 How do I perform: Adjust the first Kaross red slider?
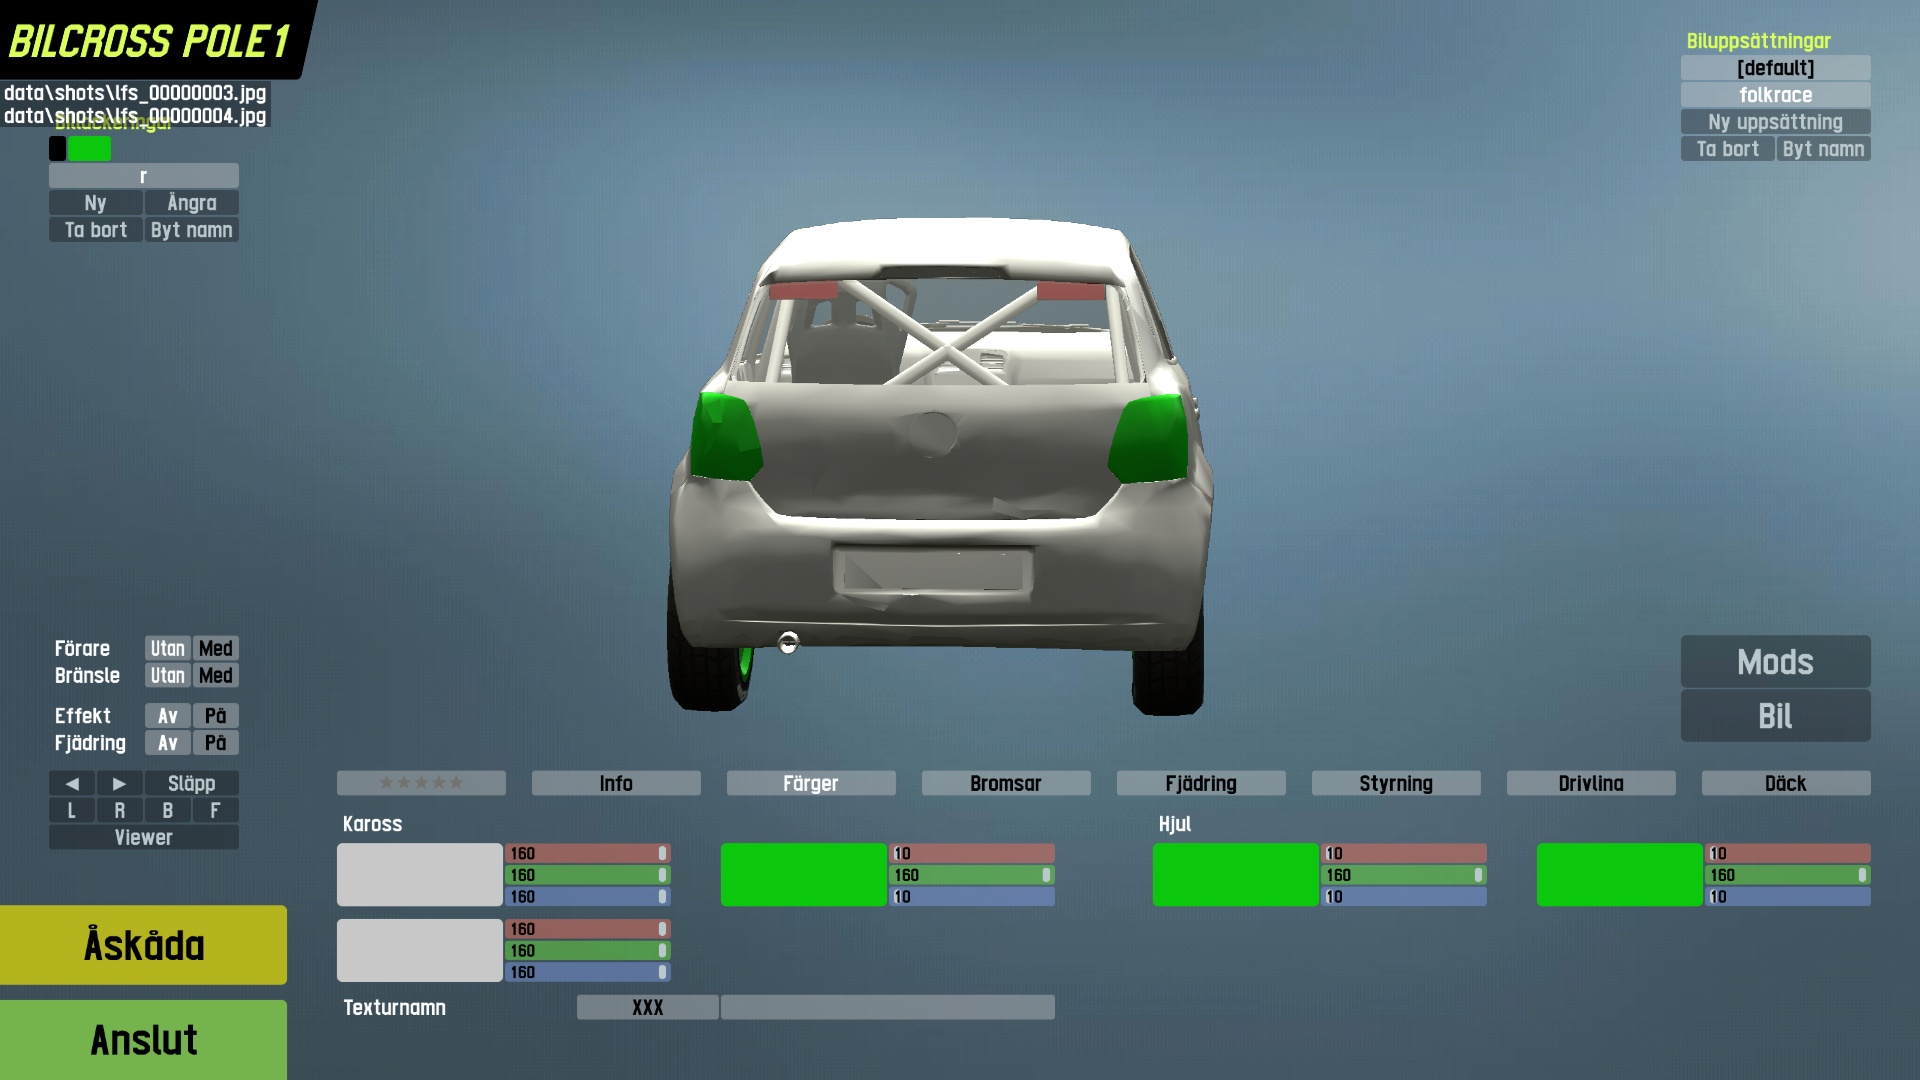[x=587, y=854]
